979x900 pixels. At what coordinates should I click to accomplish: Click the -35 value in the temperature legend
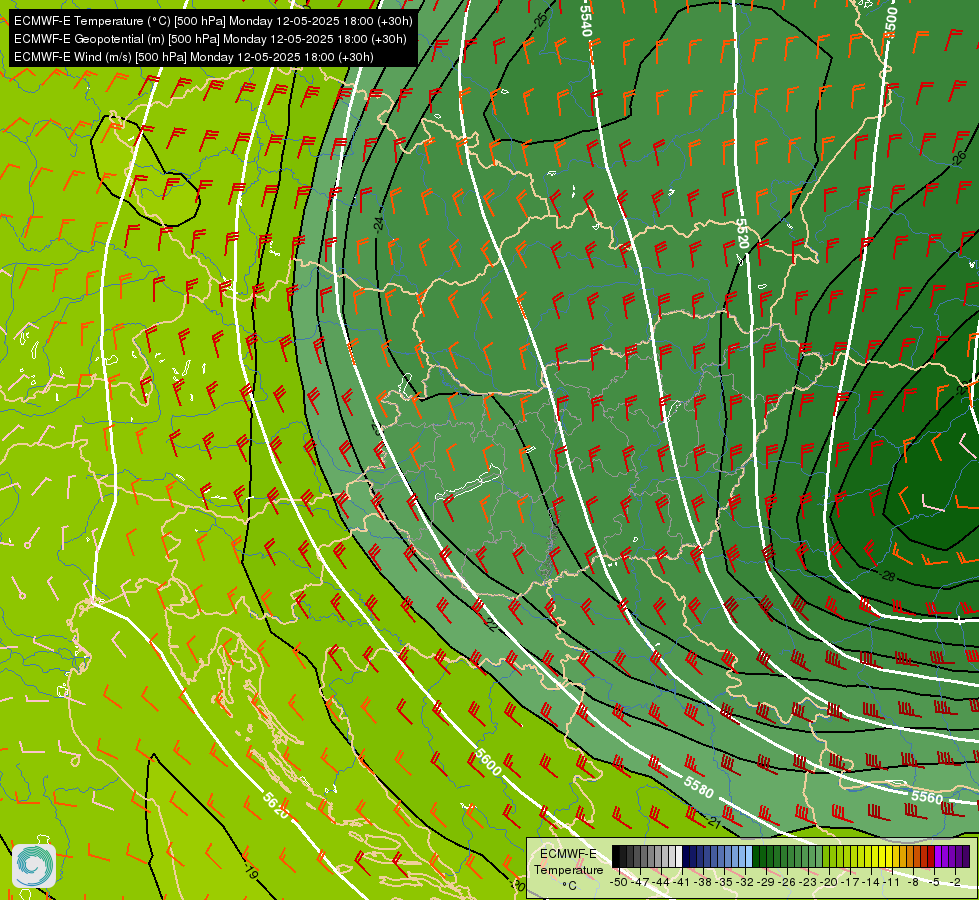tap(725, 882)
